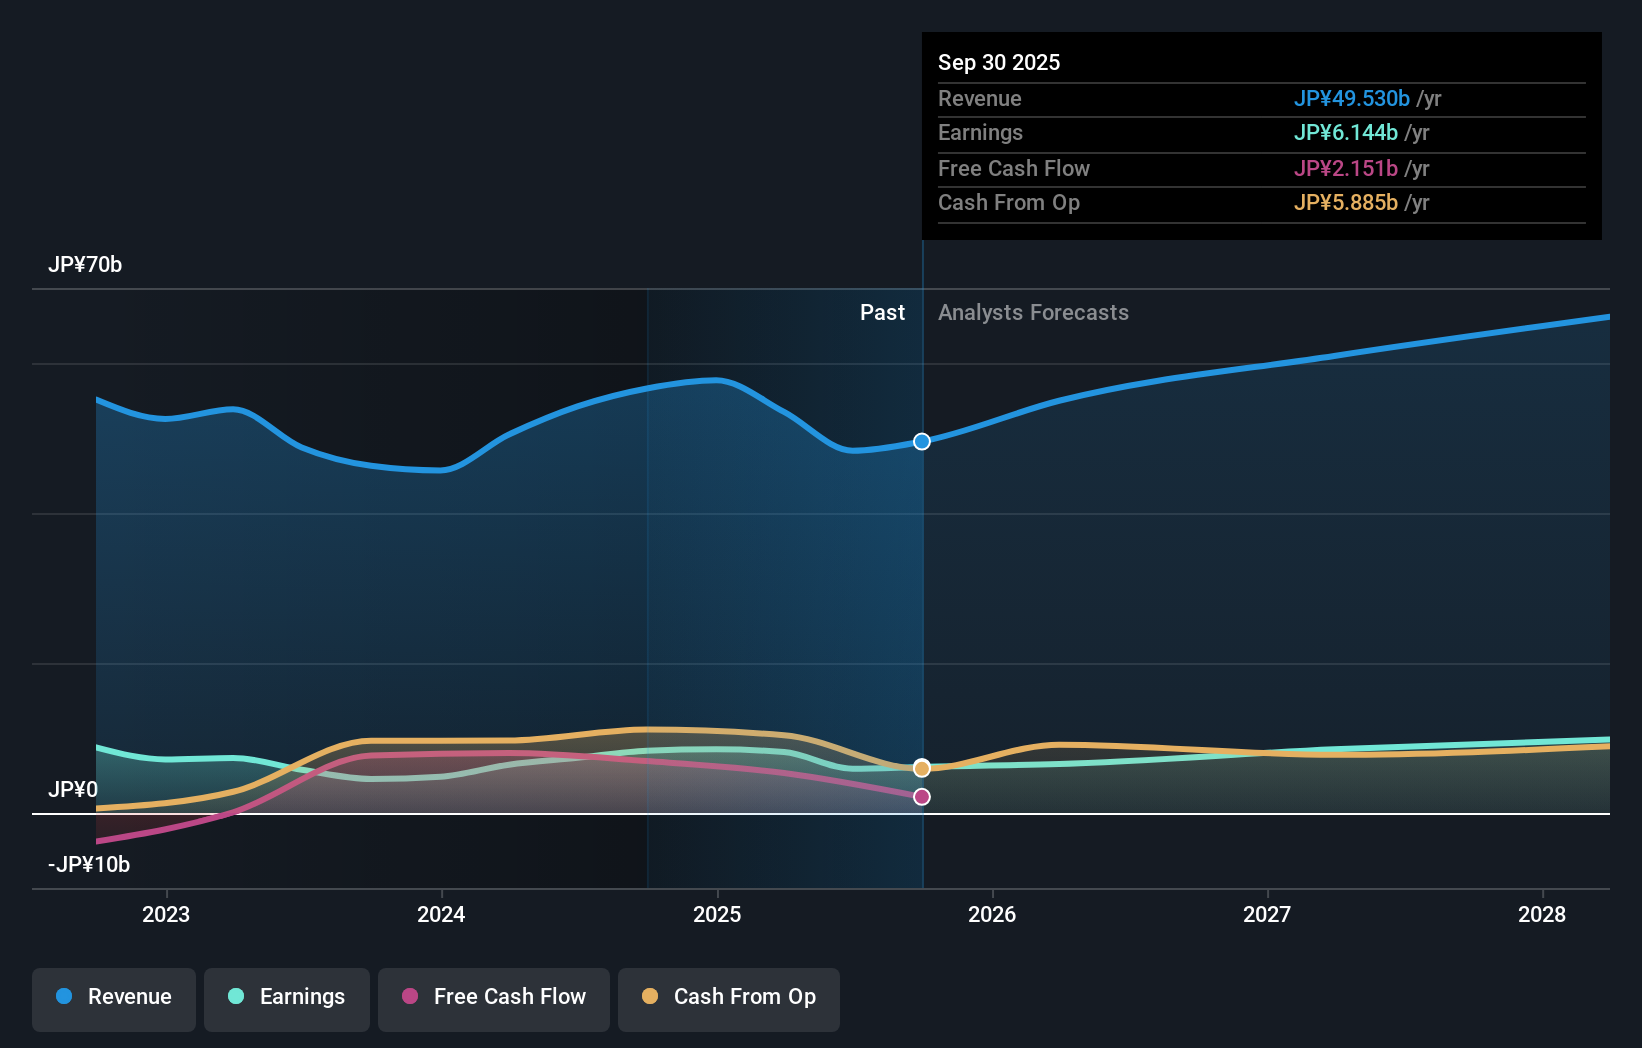Click the vertical timeline divider at Sep 2025

coord(921,600)
